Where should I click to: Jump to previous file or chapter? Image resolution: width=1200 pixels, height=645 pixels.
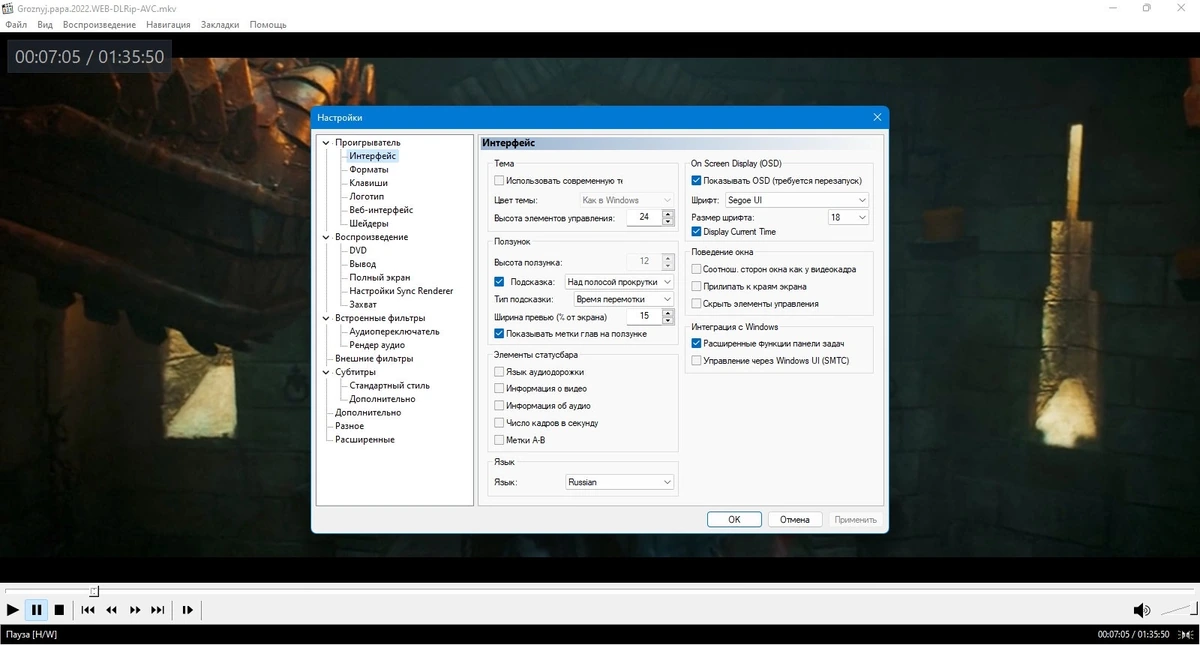88,610
